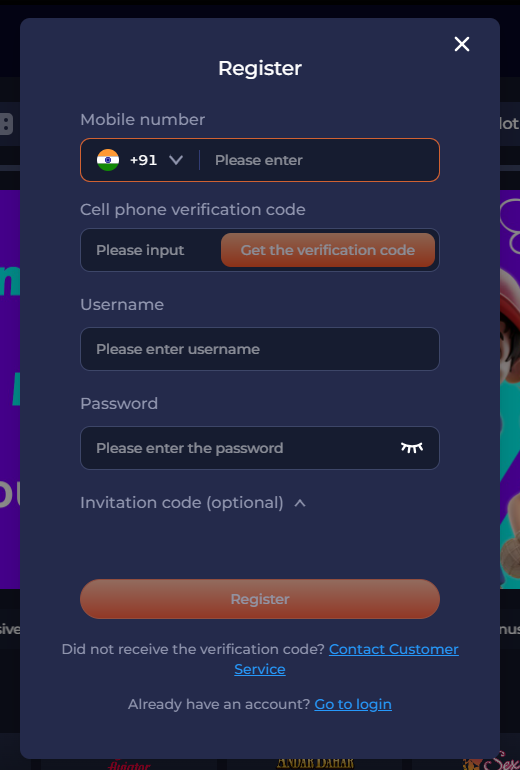The image size is (520, 770).
Task: Click the India flag icon
Action: (x=108, y=160)
